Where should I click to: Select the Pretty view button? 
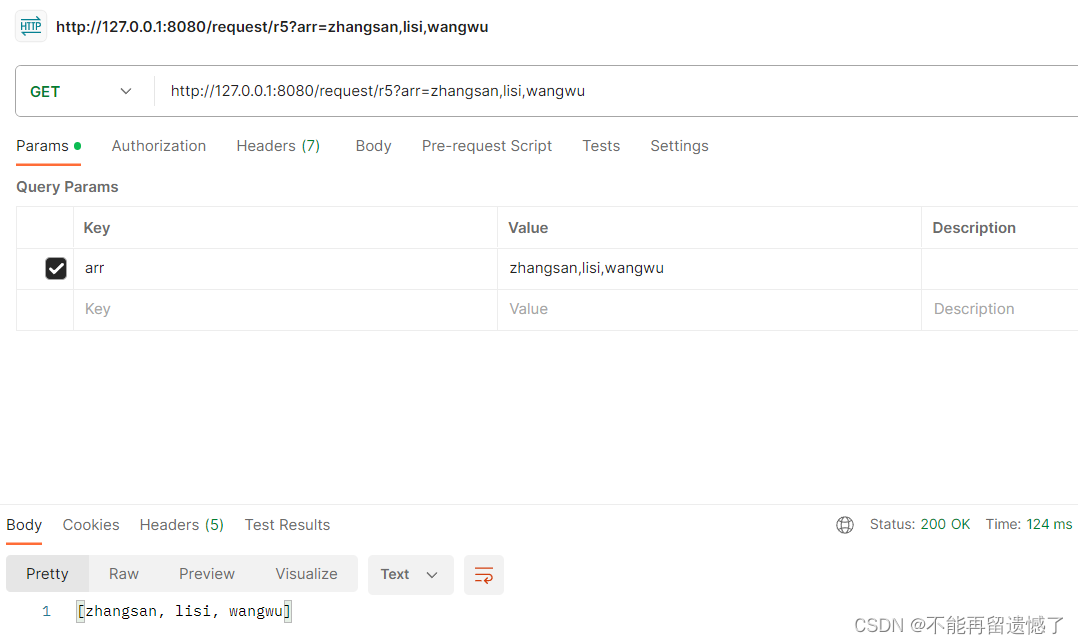pyautogui.click(x=47, y=574)
